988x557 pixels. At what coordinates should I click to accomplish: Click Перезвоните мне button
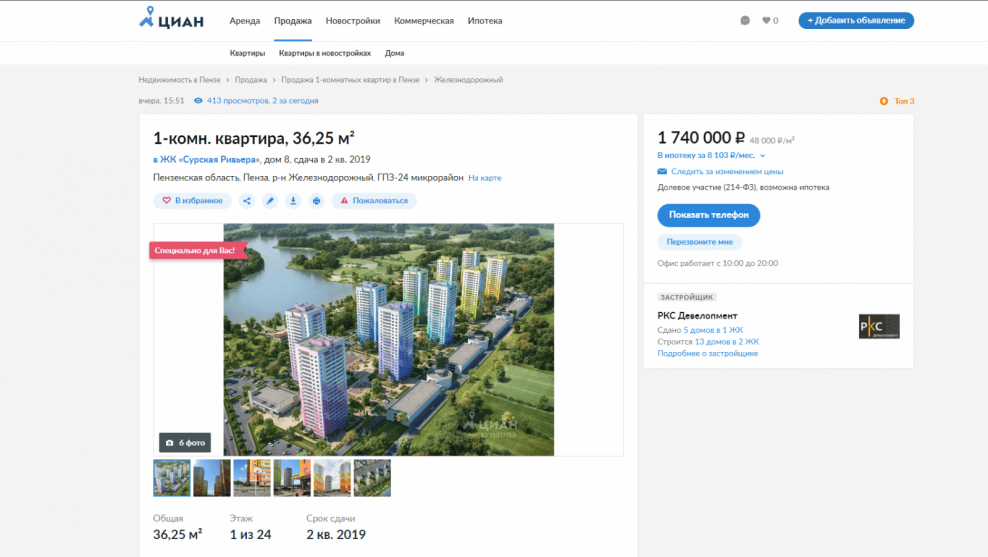tap(699, 242)
